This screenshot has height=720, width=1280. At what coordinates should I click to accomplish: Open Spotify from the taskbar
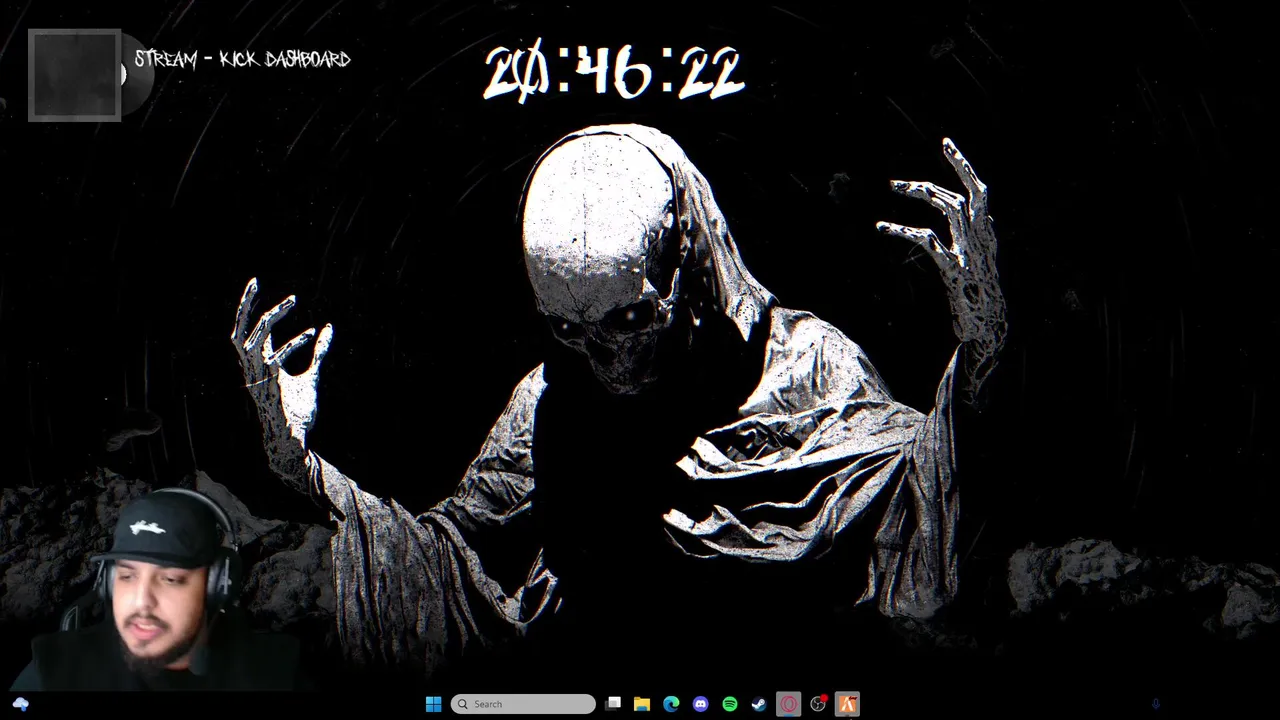[730, 704]
